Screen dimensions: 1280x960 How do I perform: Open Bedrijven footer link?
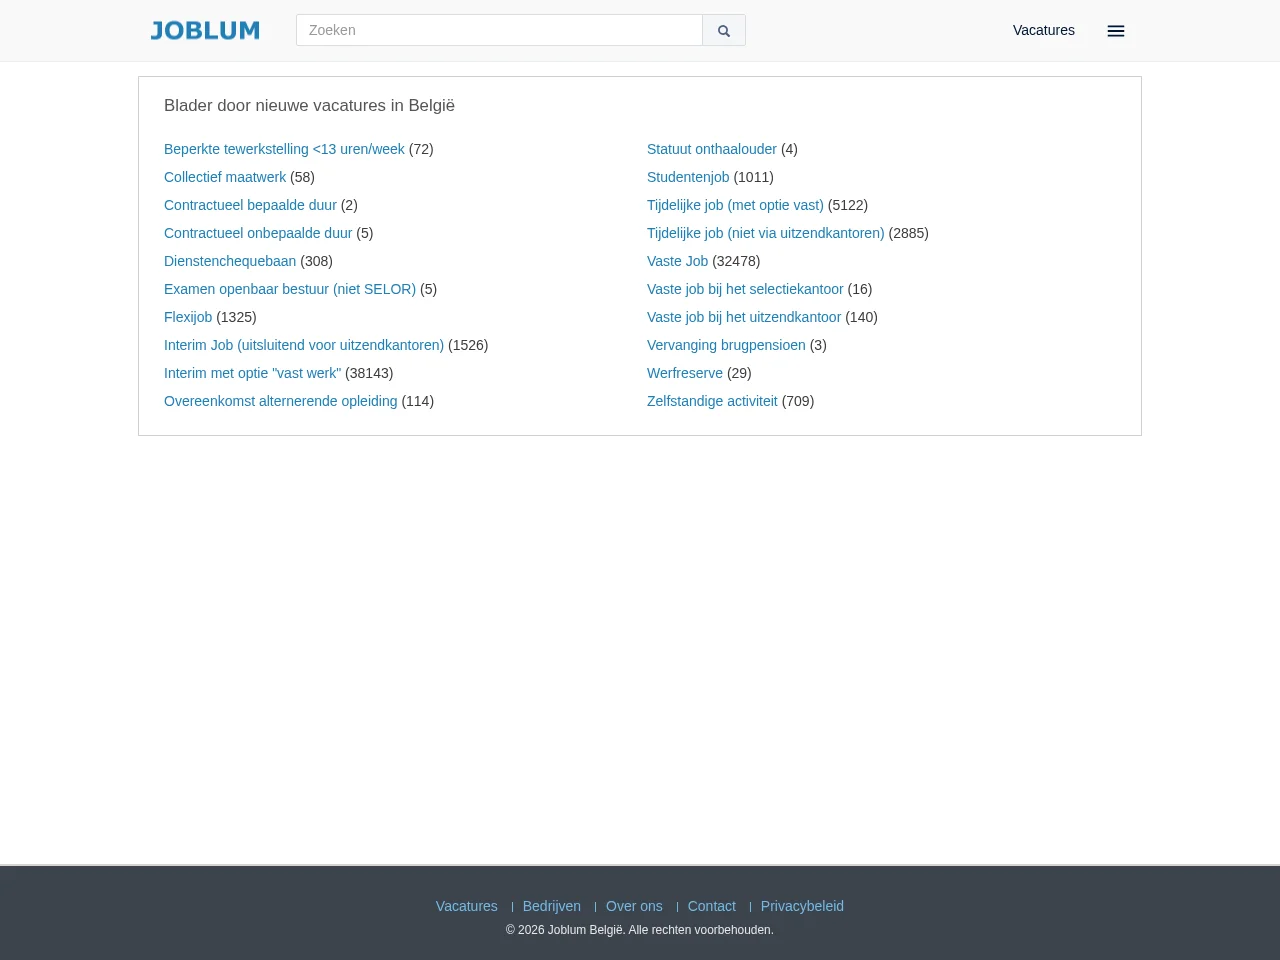tap(552, 906)
